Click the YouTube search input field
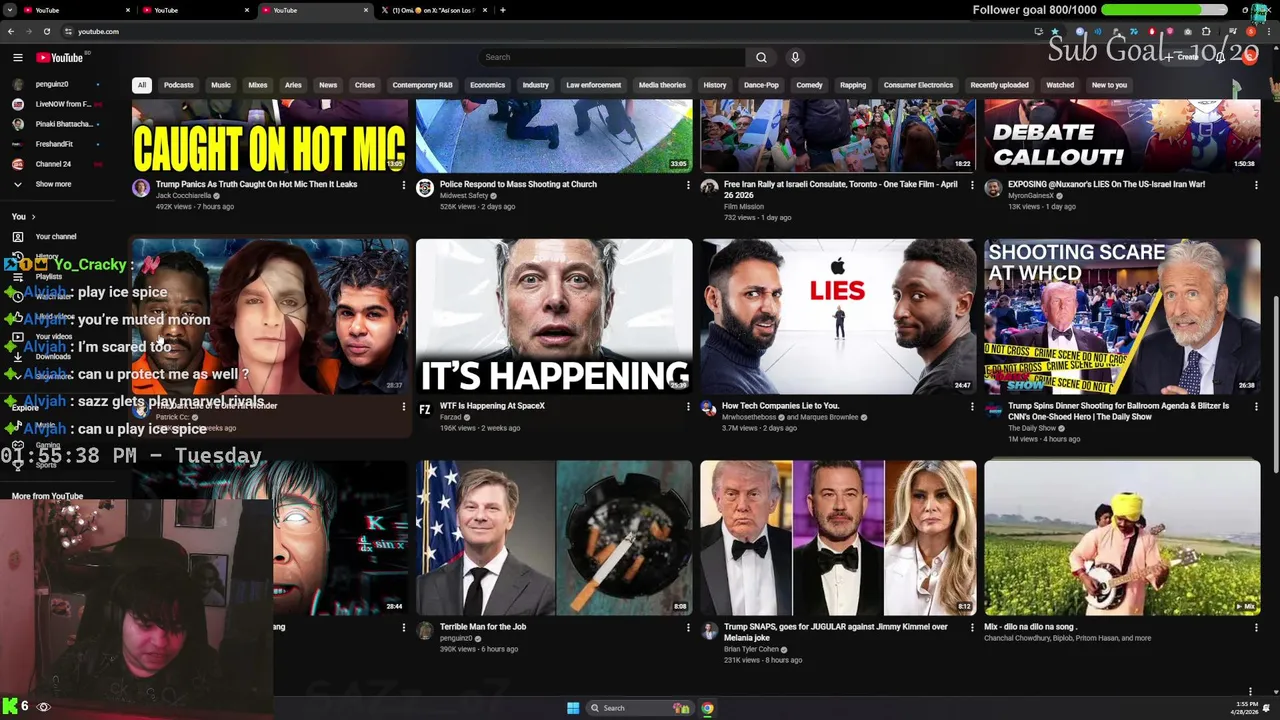Image resolution: width=1280 pixels, height=720 pixels. pyautogui.click(x=612, y=57)
